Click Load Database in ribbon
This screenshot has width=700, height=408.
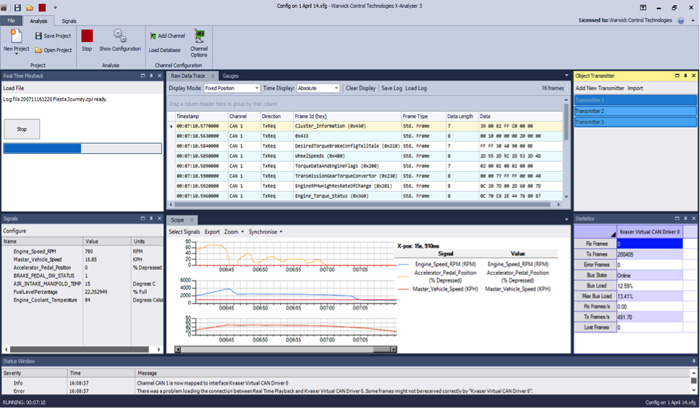tap(164, 50)
